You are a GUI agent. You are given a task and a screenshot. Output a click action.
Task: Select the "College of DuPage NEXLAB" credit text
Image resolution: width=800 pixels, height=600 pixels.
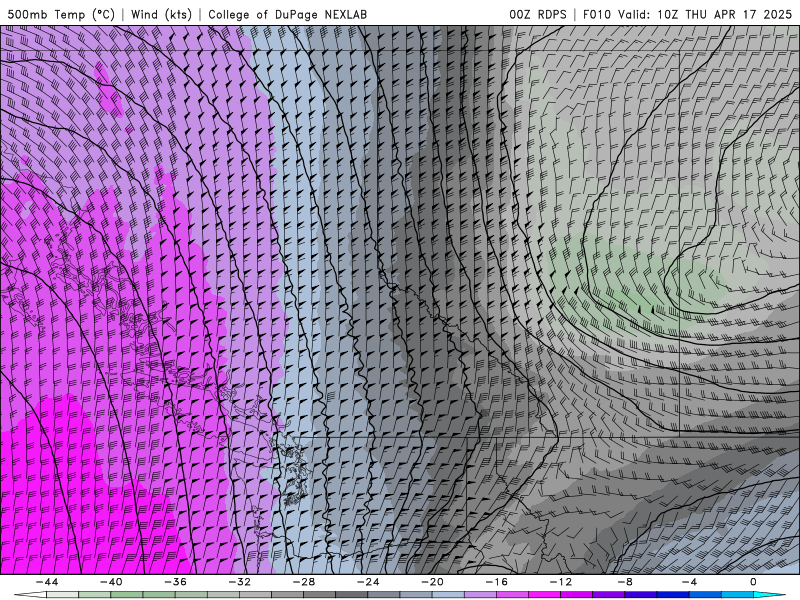[287, 14]
